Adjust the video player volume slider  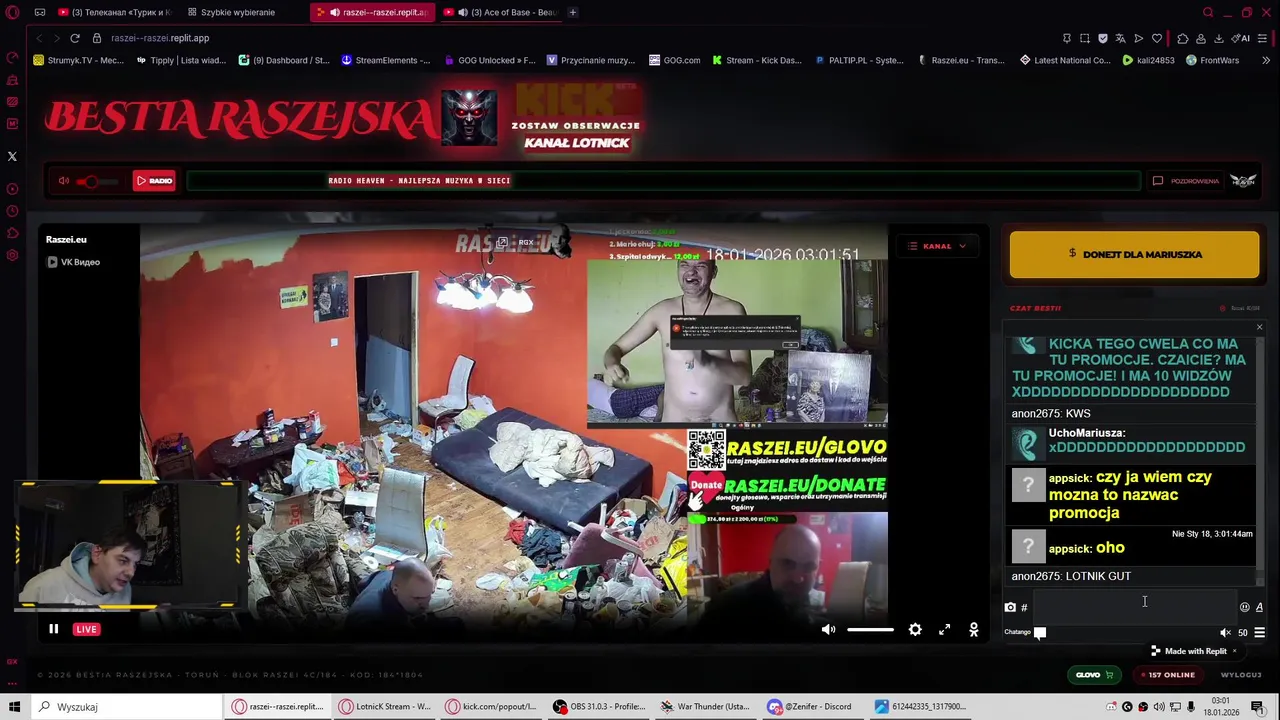870,629
